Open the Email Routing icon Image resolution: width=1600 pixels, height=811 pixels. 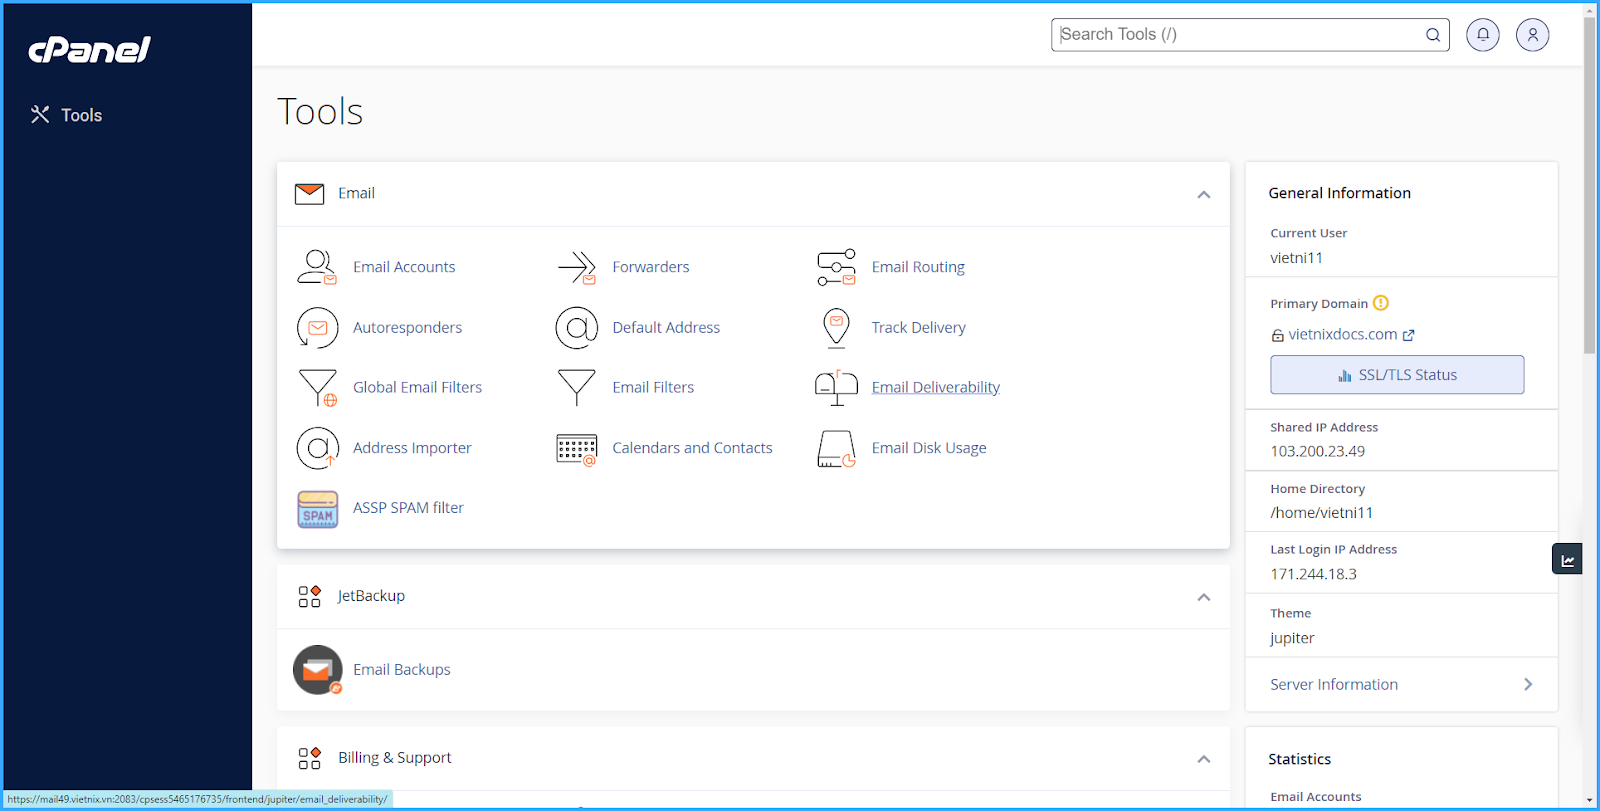tap(836, 267)
